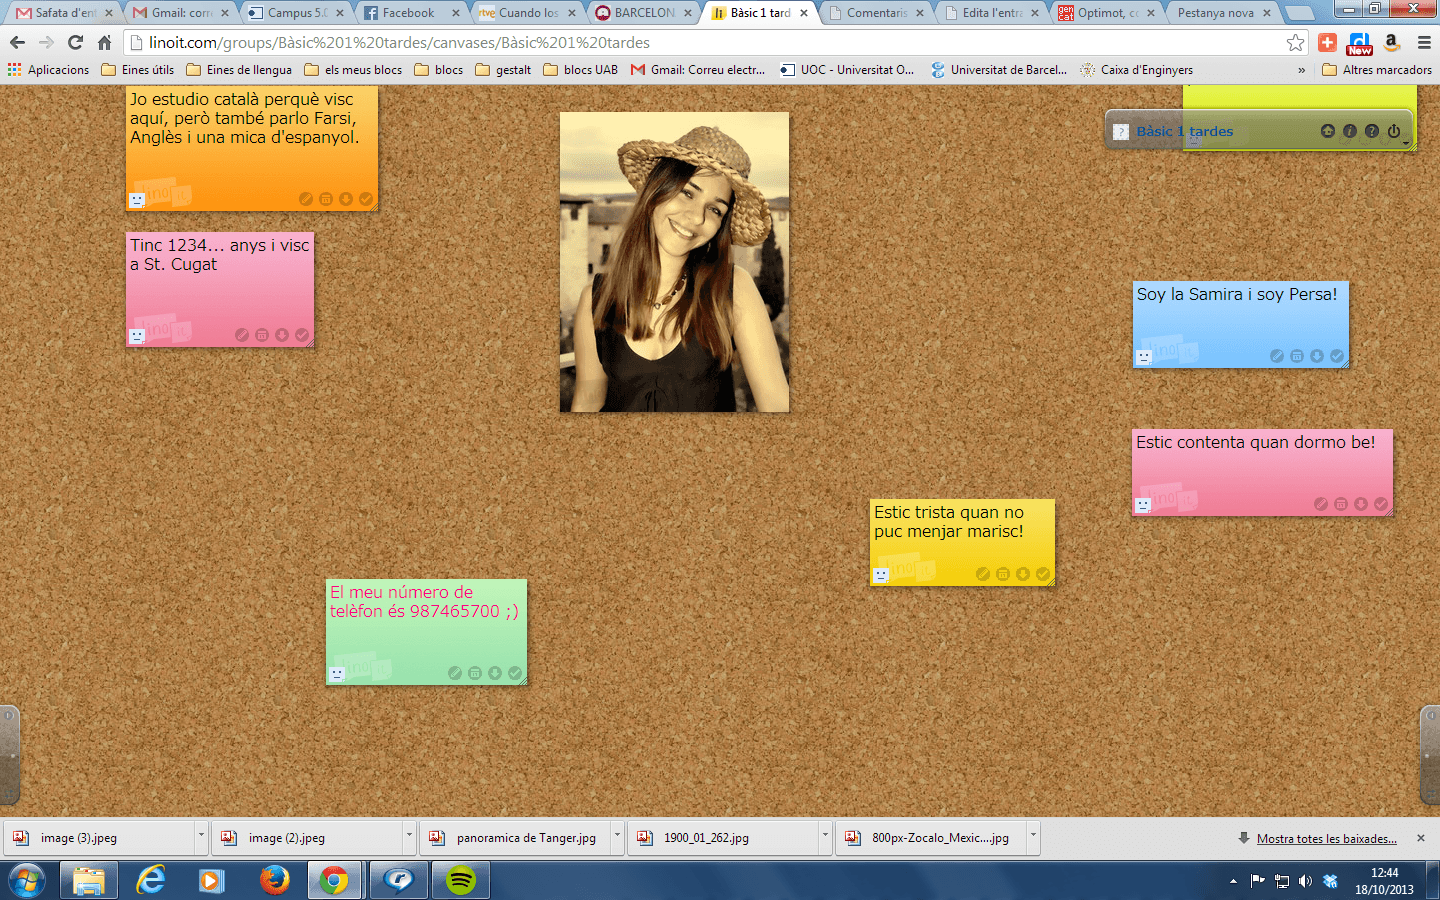This screenshot has height=900, width=1440.
Task: Click 'Mostra totes les baixades...' link
Action: click(x=1326, y=838)
